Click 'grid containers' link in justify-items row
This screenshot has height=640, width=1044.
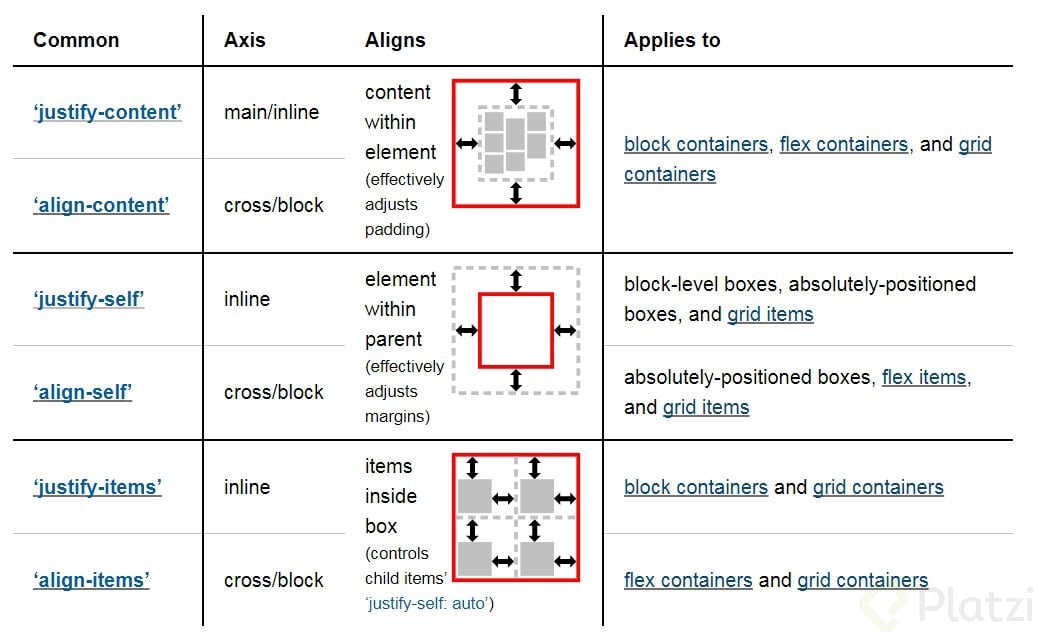coord(878,487)
